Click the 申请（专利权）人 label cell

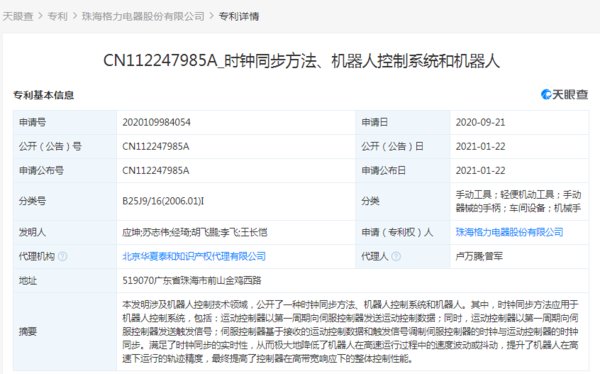[403, 232]
